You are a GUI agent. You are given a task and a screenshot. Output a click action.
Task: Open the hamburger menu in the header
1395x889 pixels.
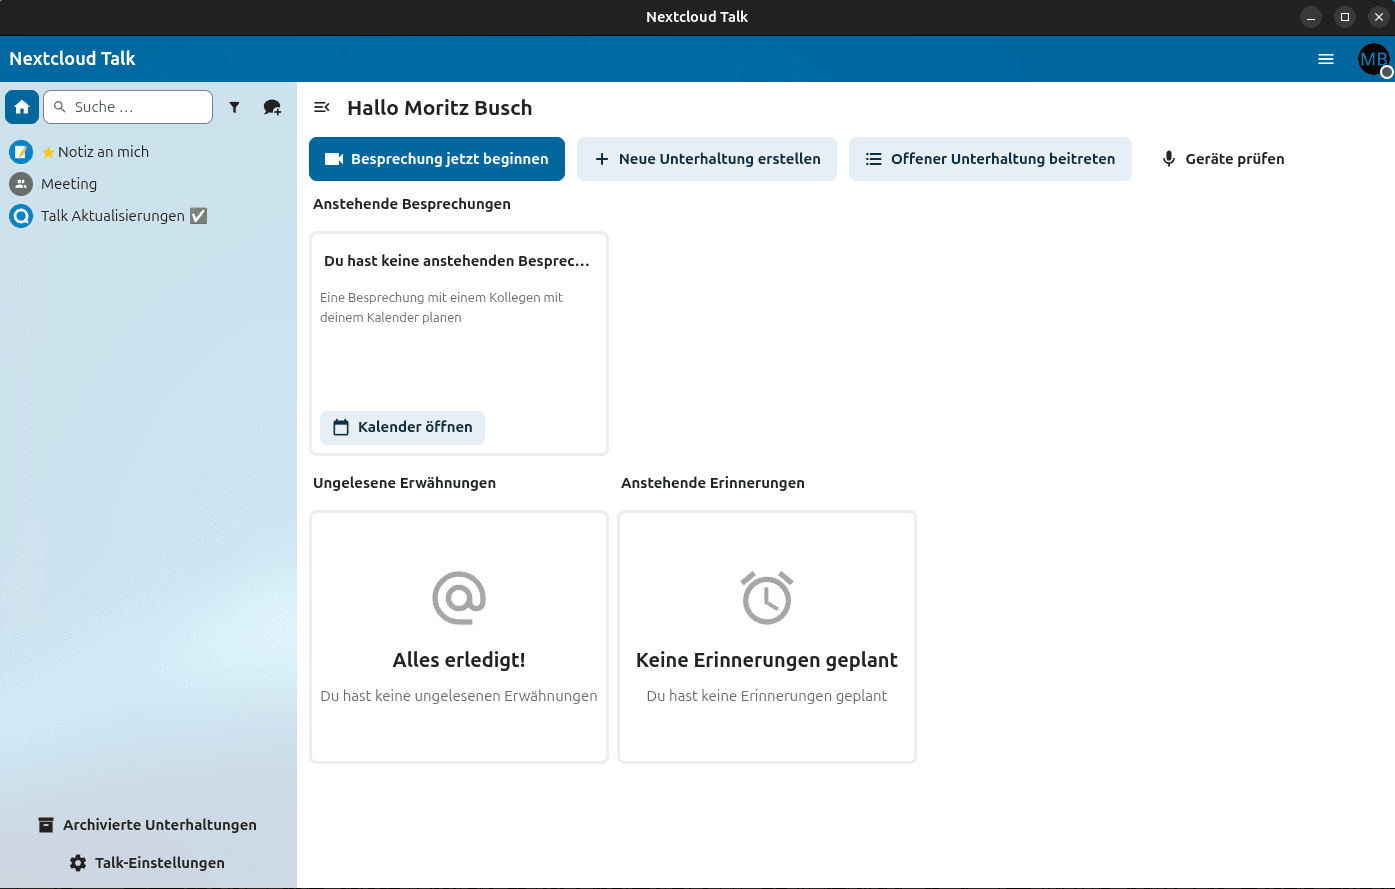click(x=1326, y=59)
